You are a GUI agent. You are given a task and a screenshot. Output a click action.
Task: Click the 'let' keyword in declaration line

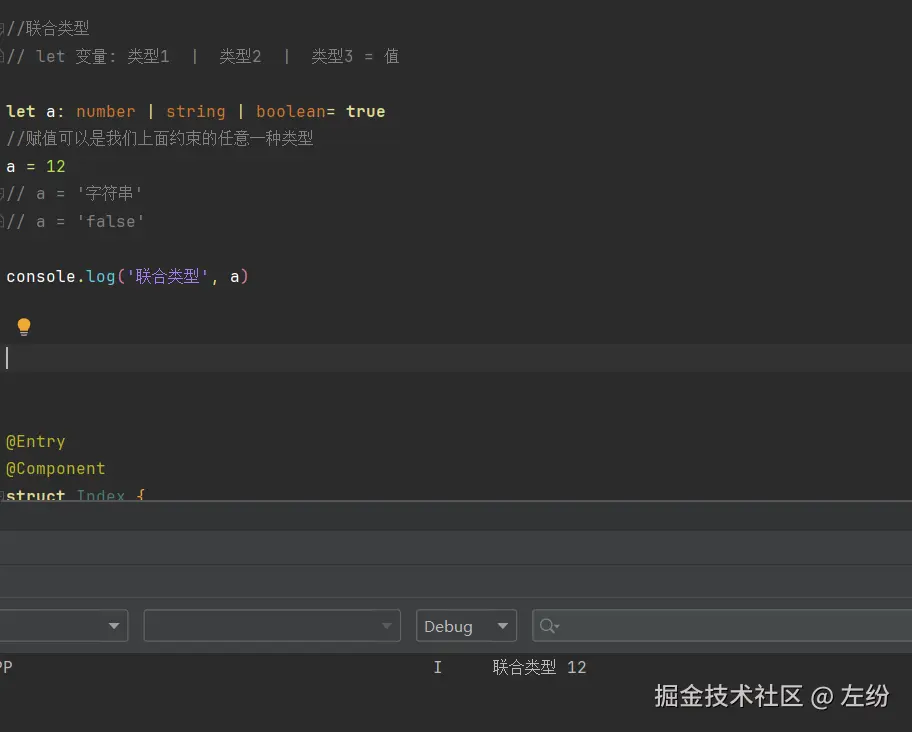coord(21,111)
